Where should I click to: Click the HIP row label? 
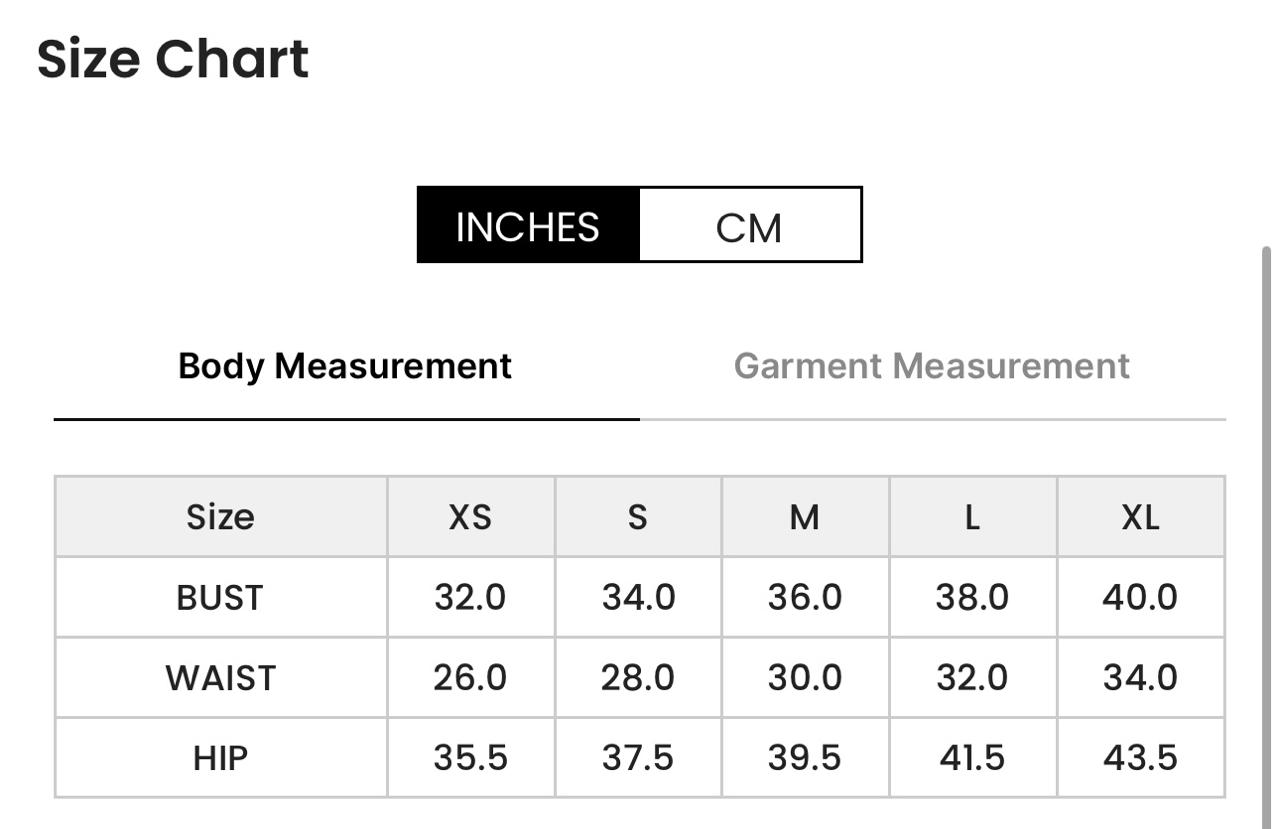click(221, 757)
